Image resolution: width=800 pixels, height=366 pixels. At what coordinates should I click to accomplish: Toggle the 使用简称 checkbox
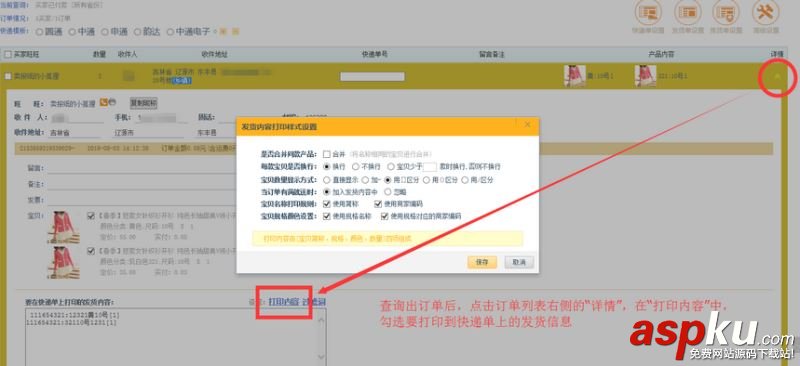click(x=327, y=204)
